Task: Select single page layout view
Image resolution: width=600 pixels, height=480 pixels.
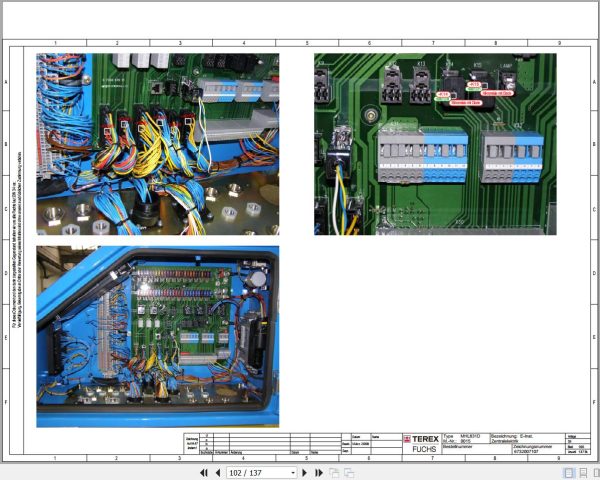Action: coord(569,473)
